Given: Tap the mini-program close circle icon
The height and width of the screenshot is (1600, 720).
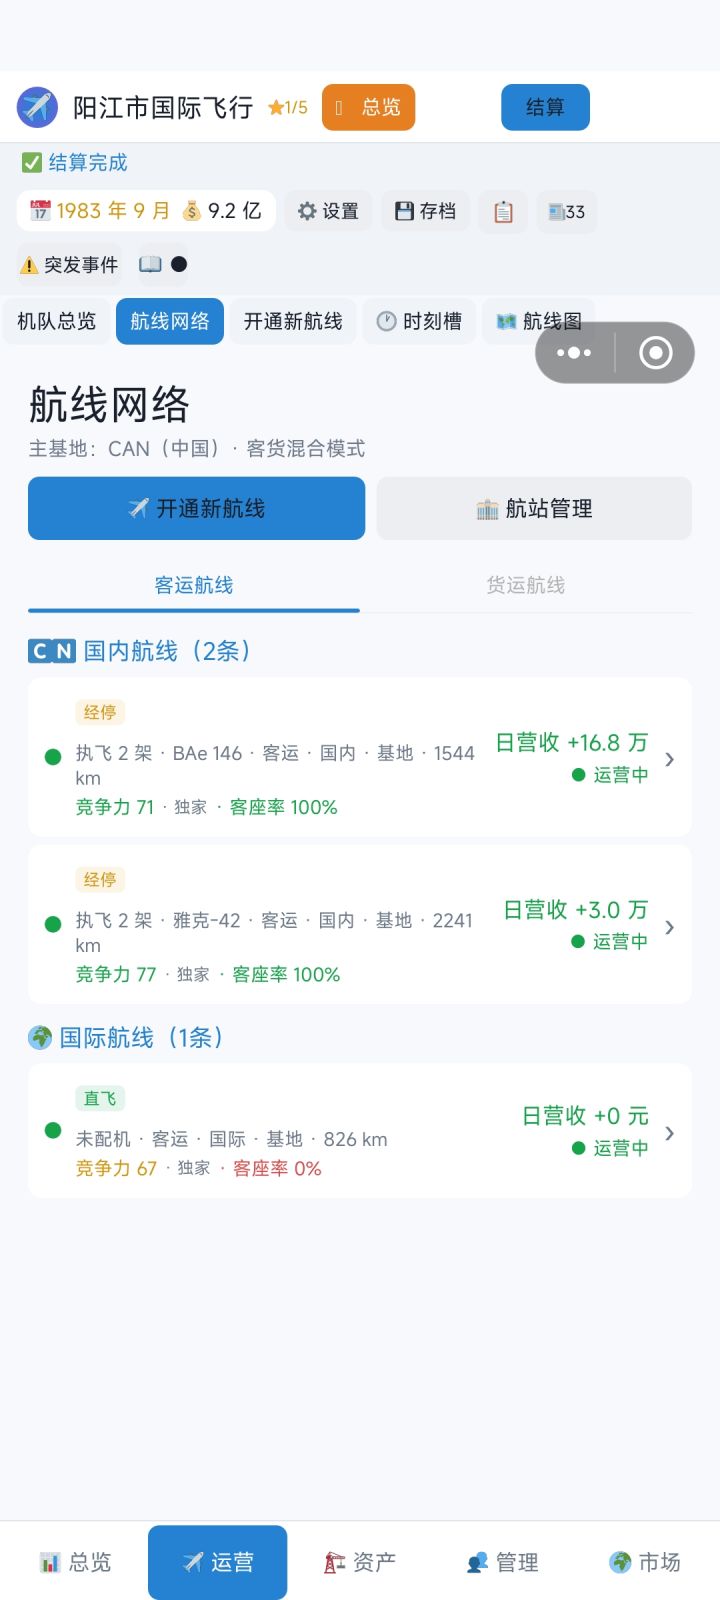Looking at the screenshot, I should tap(655, 352).
